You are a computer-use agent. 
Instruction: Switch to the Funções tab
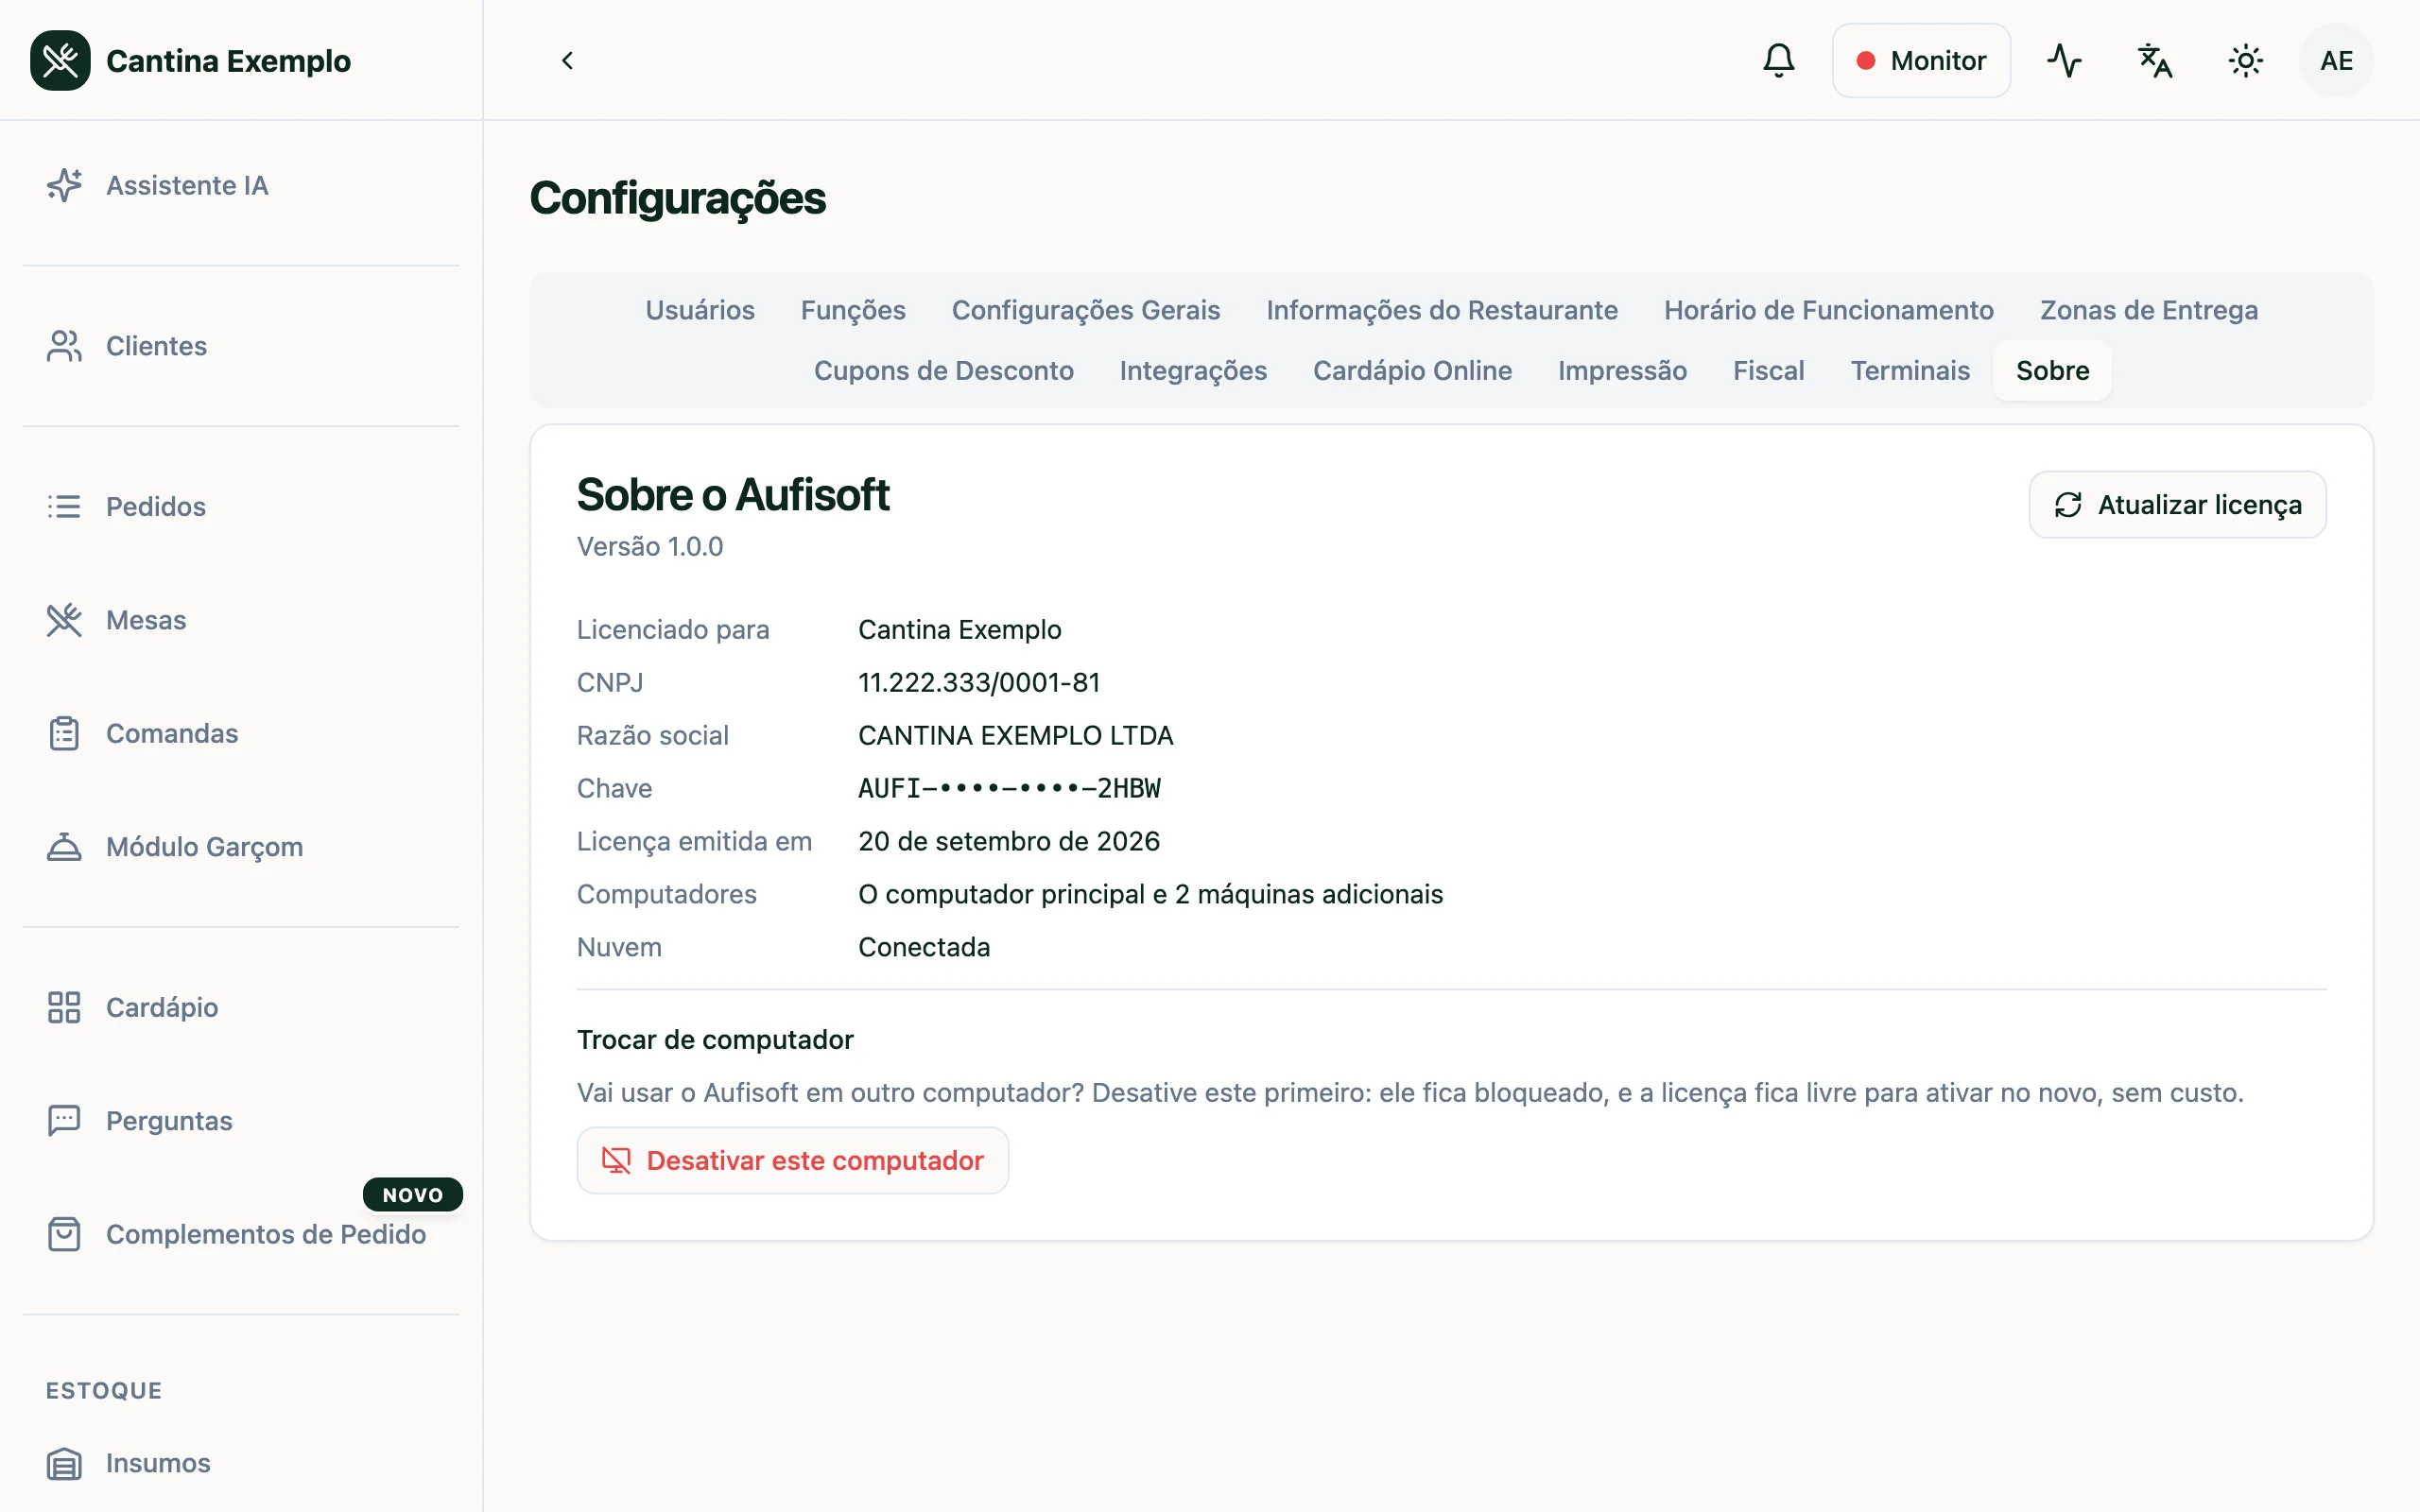[853, 310]
